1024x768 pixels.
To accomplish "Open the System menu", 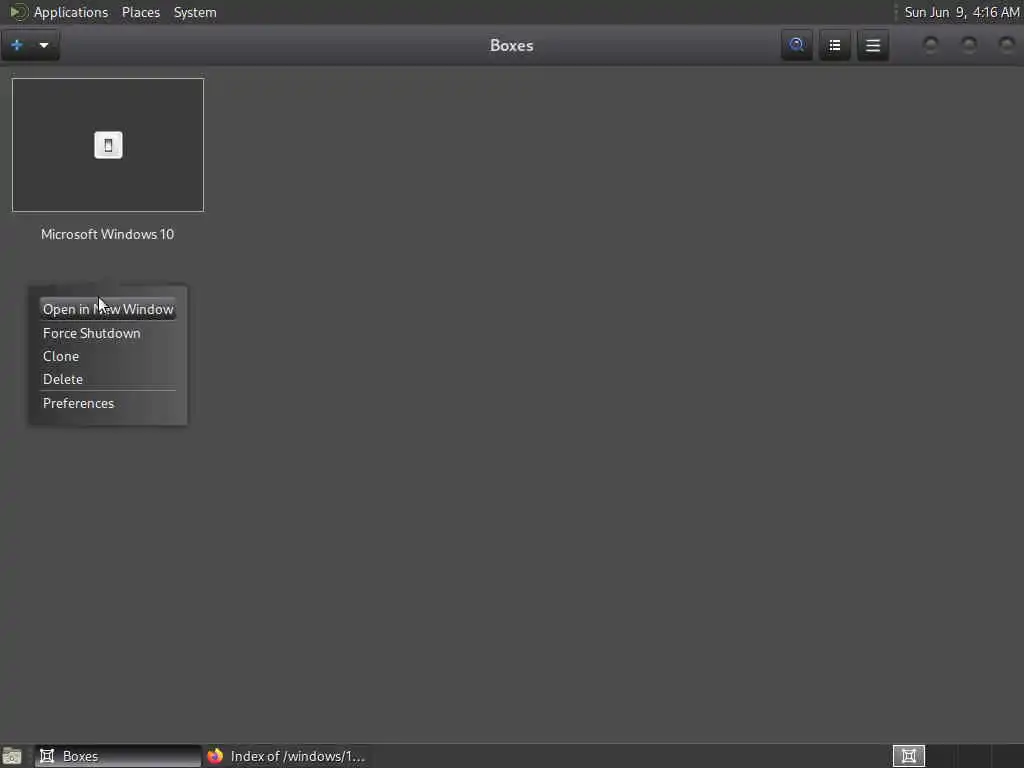I will [195, 12].
